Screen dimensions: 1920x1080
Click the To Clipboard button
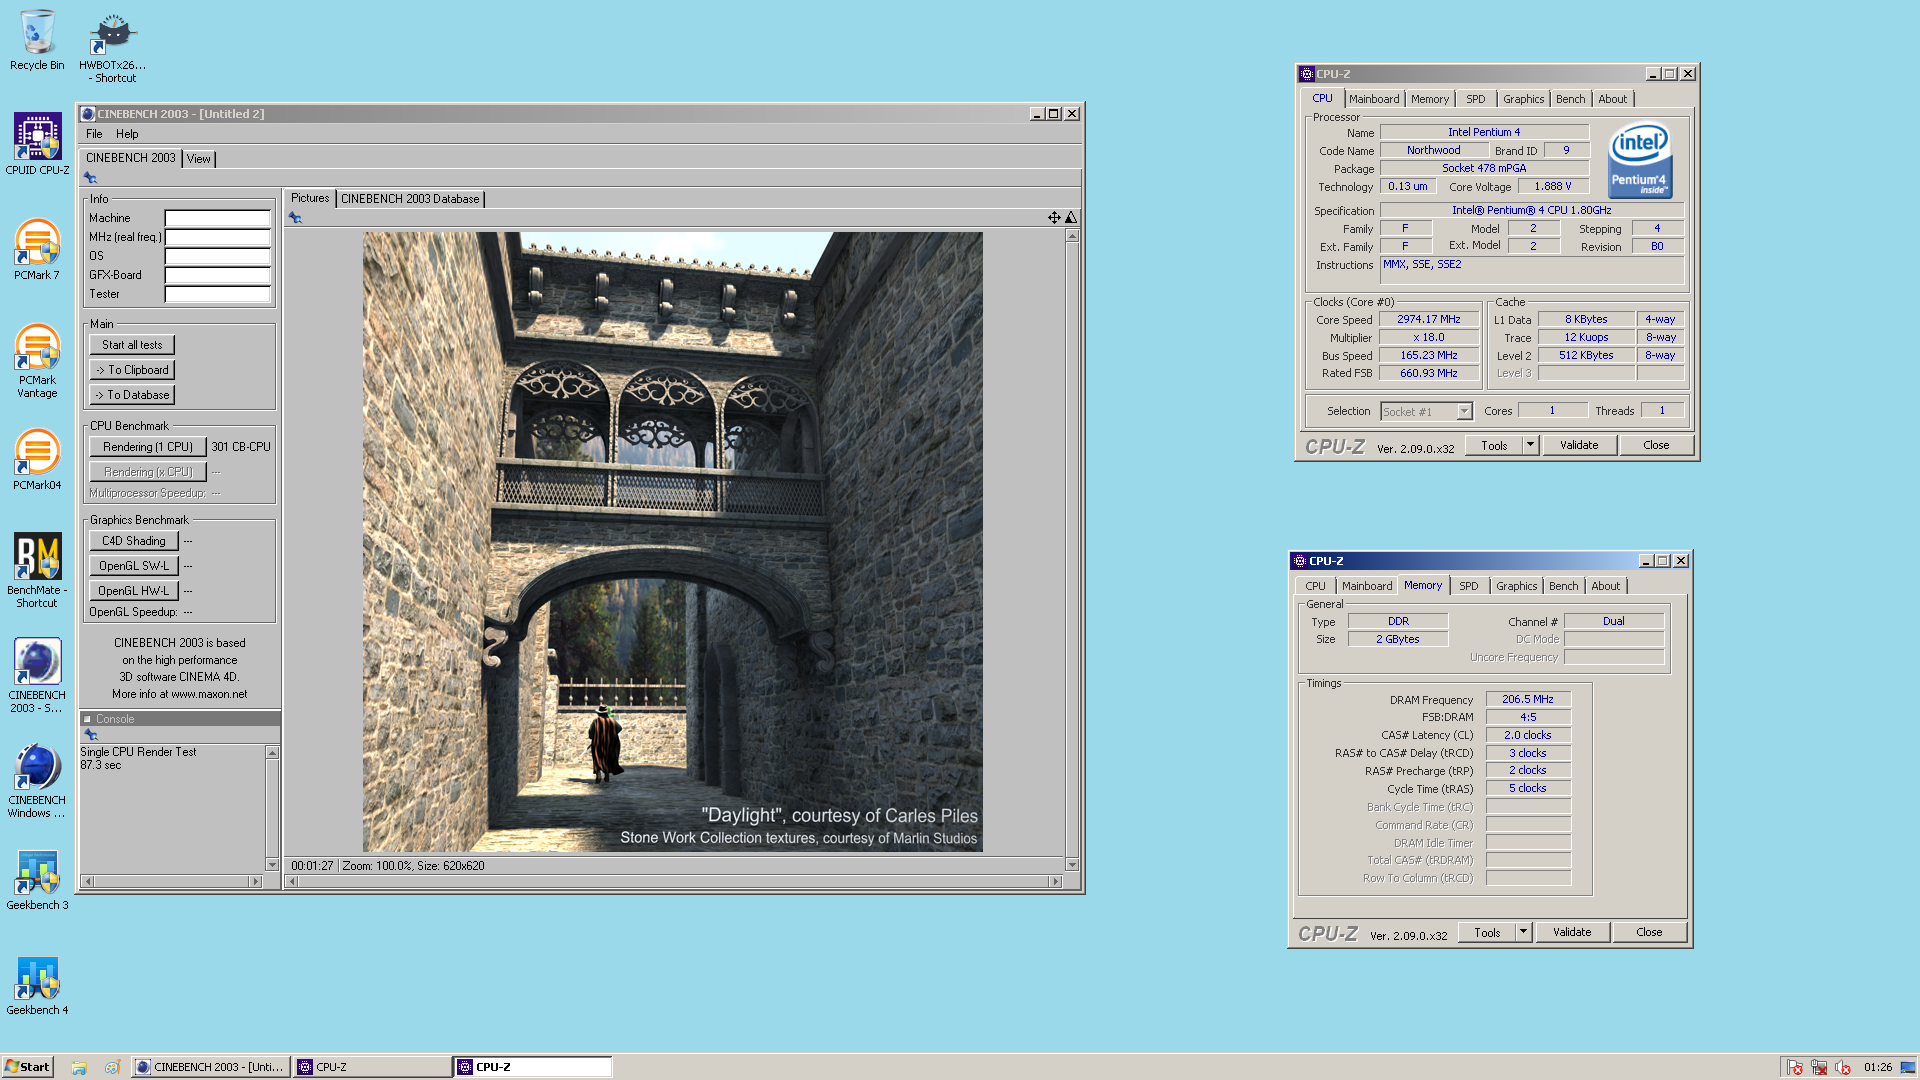[x=132, y=370]
